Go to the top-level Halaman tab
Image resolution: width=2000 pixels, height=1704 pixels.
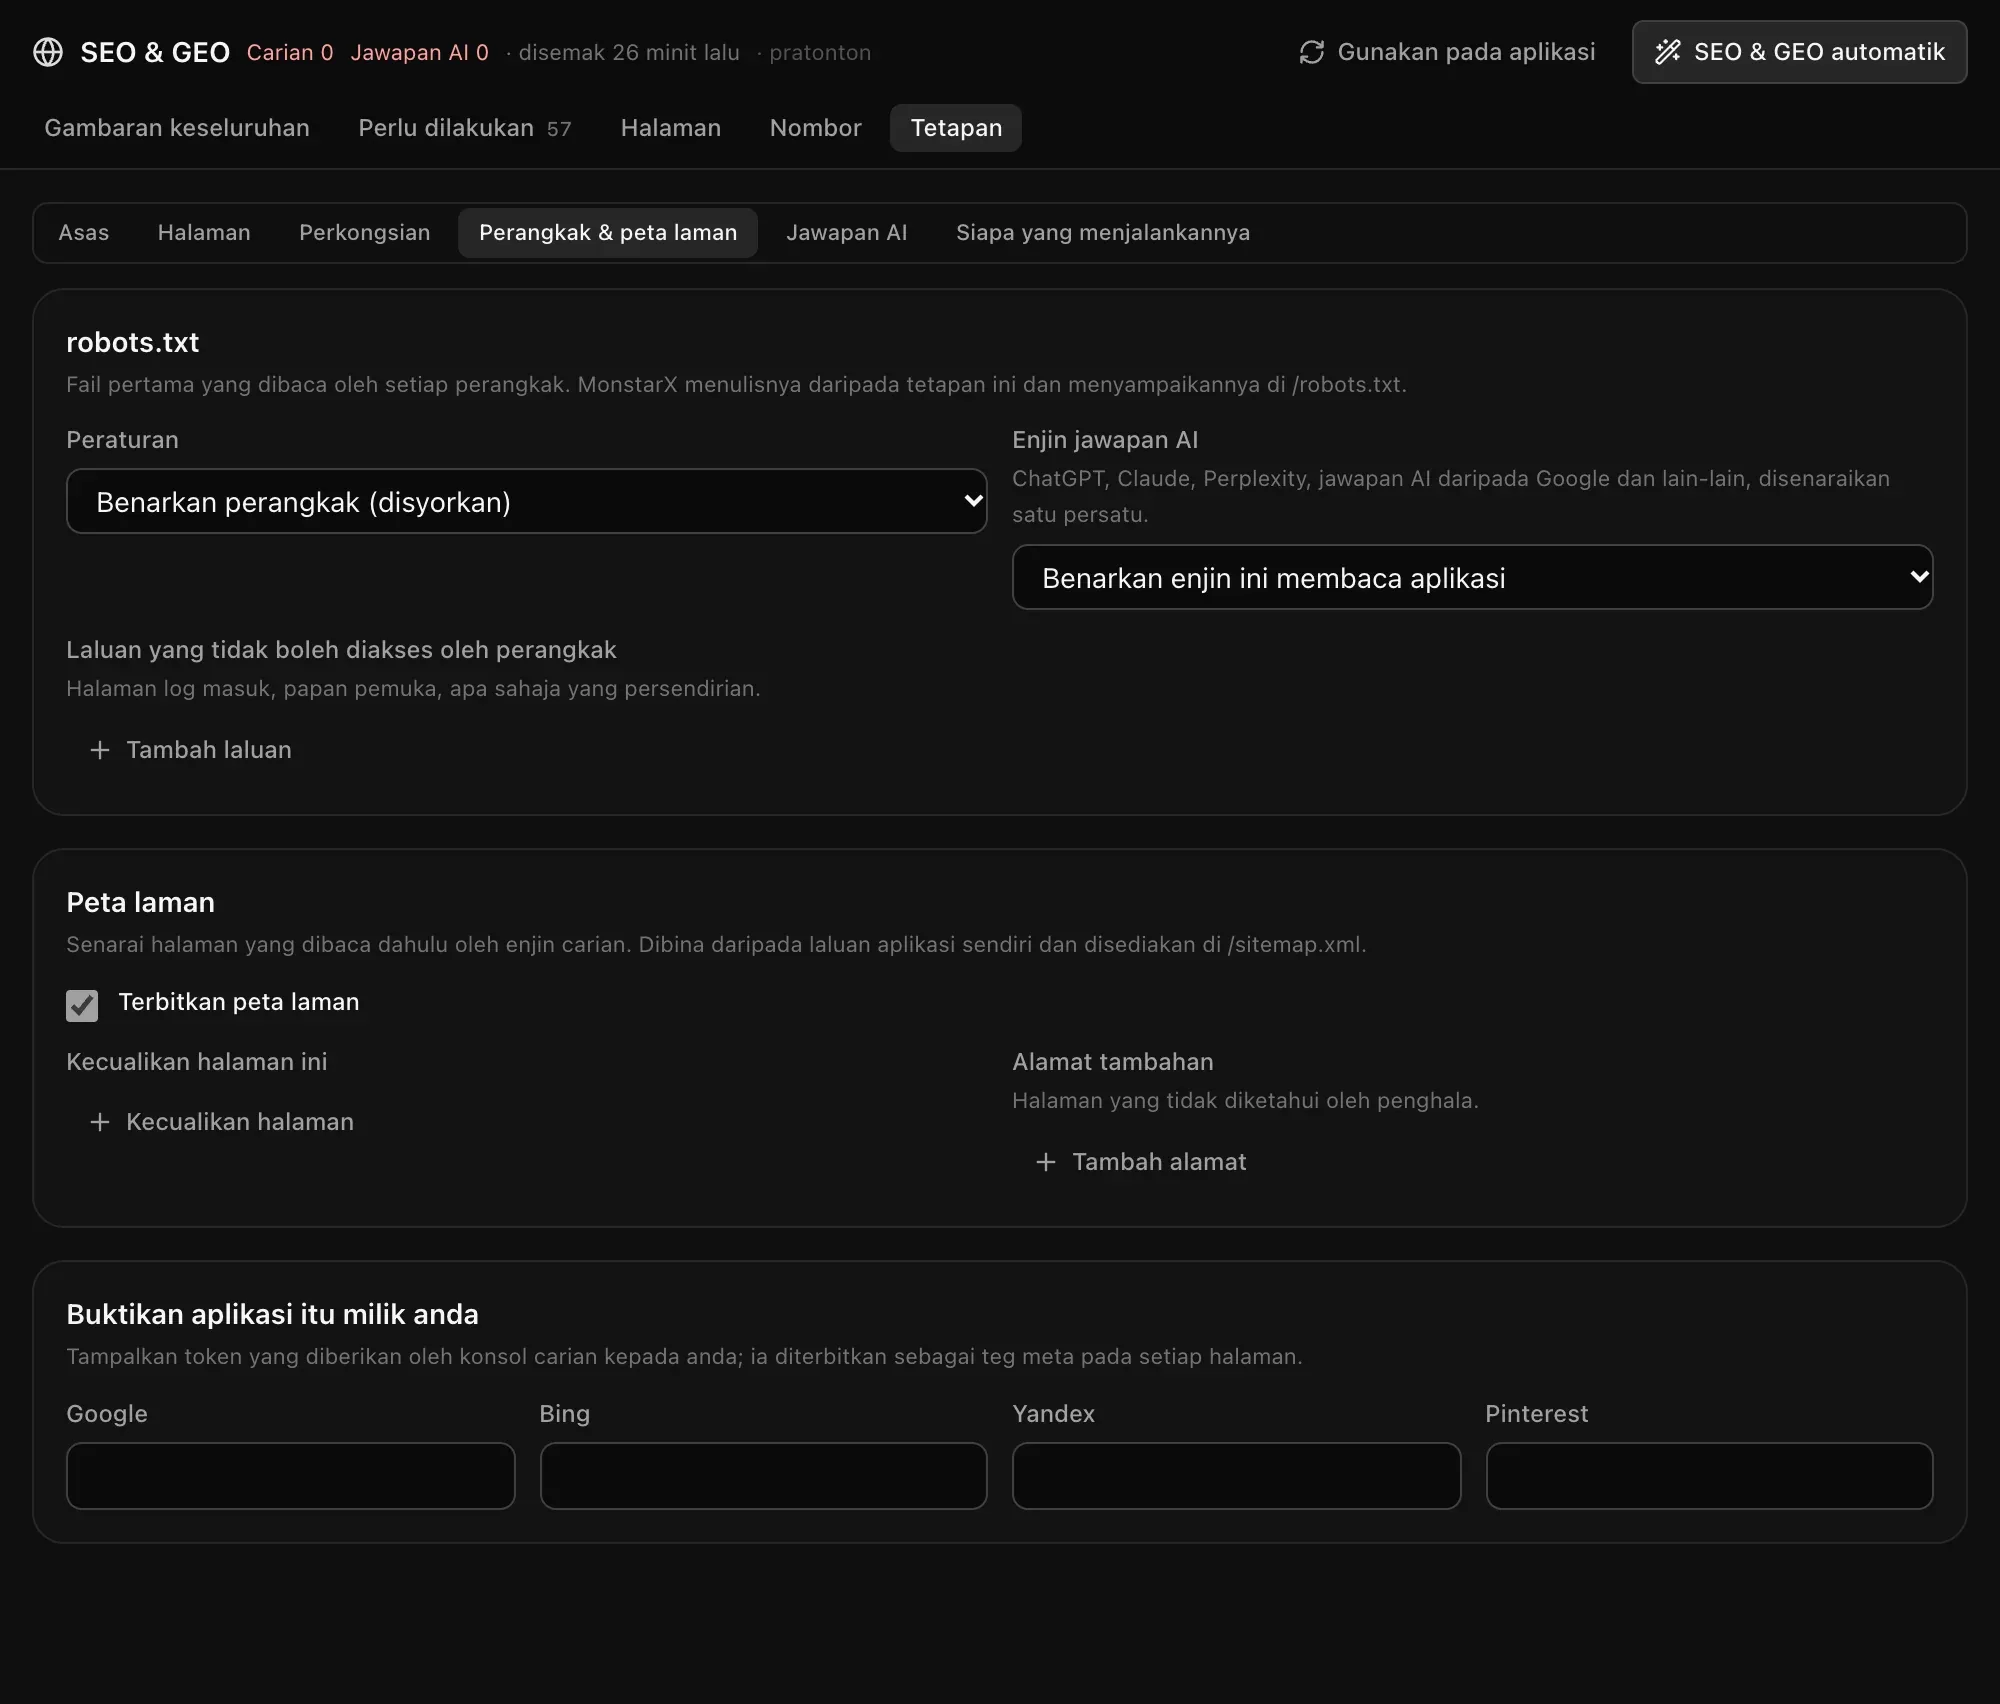(x=670, y=128)
